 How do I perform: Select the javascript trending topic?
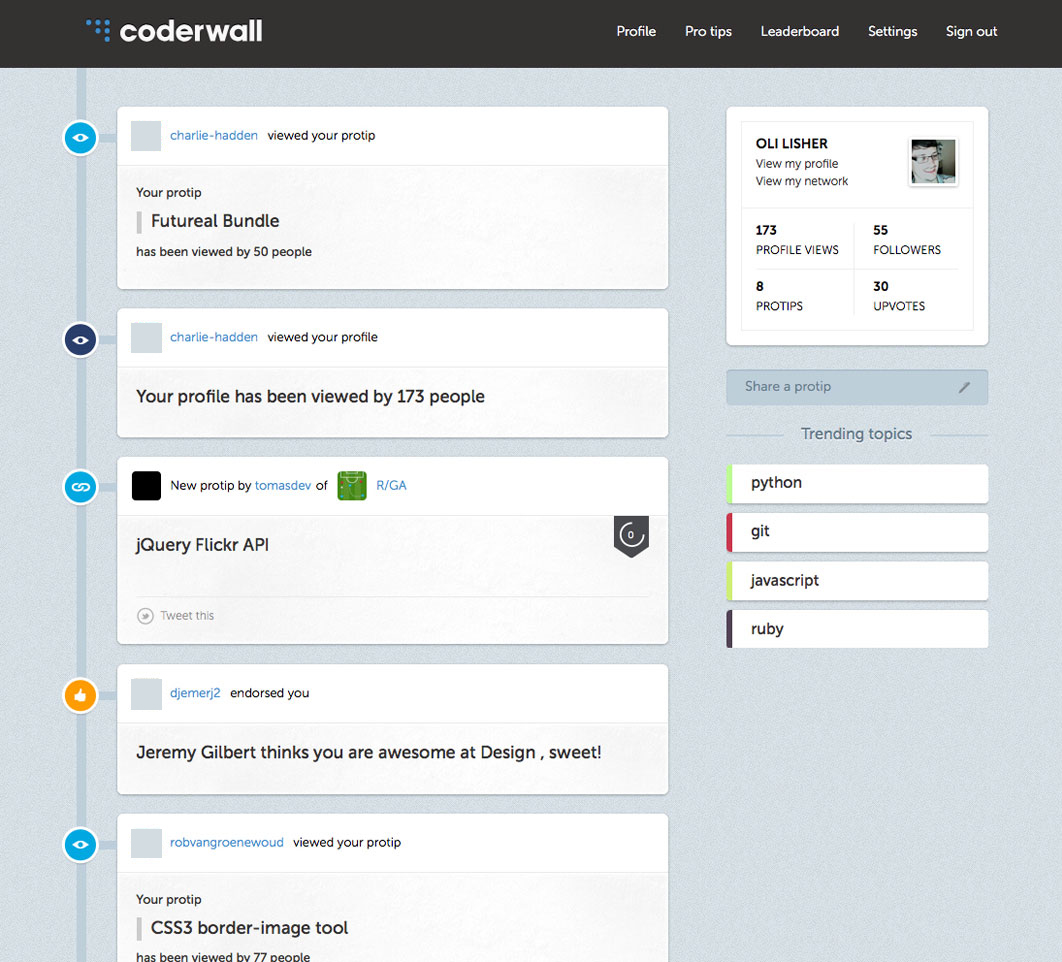coord(857,581)
